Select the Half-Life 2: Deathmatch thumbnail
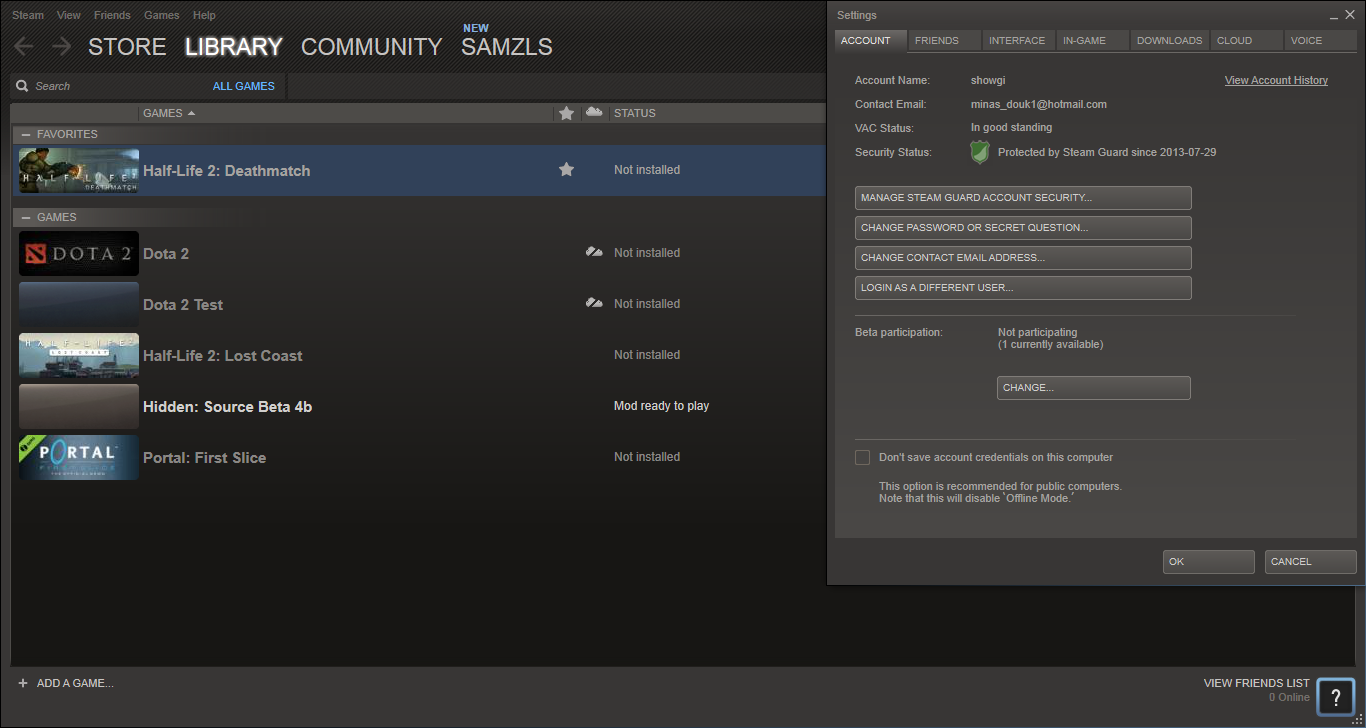 (79, 171)
